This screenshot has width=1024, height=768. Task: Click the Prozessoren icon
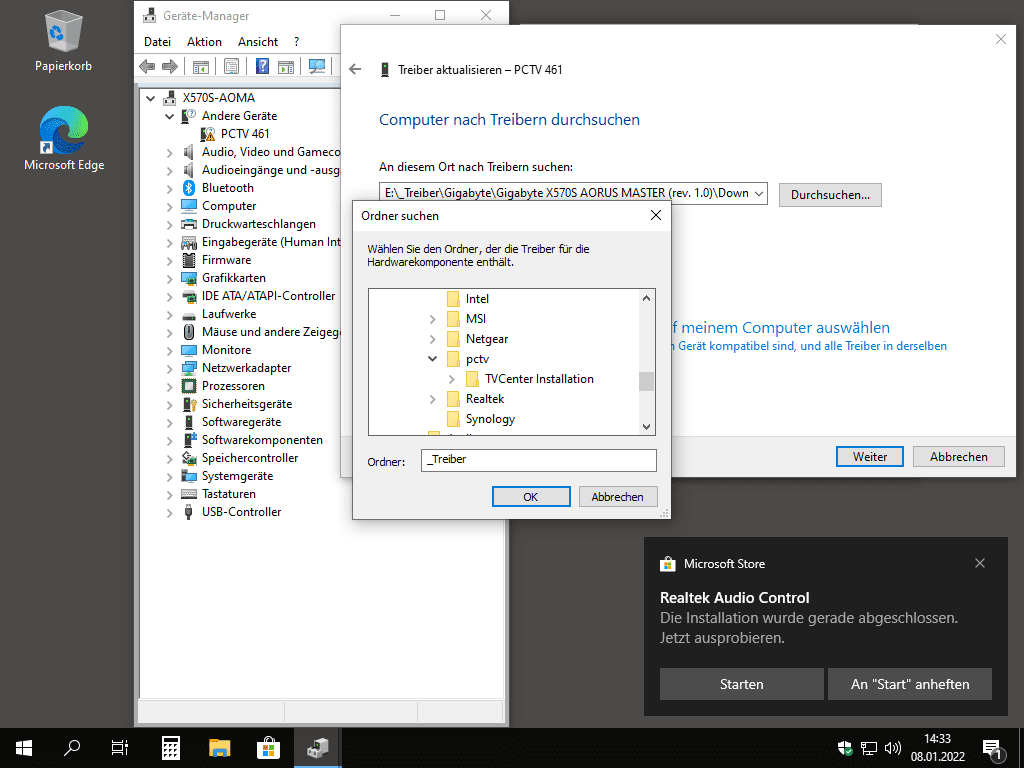click(x=189, y=386)
